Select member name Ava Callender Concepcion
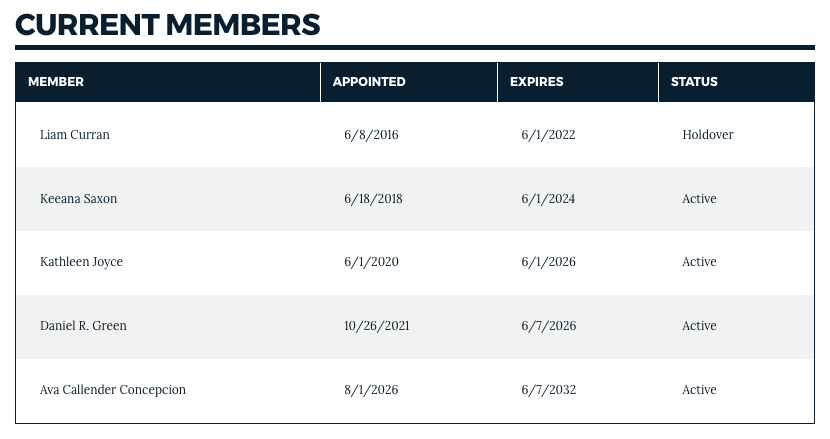Viewport: 830px width, 439px height. click(x=113, y=390)
